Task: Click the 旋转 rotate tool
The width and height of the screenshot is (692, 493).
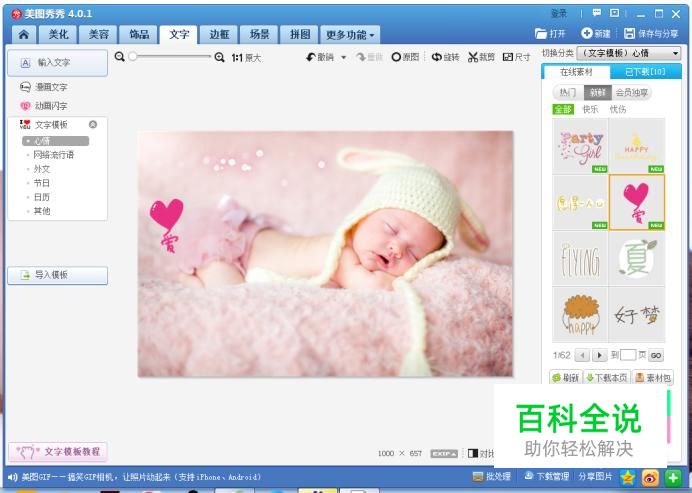Action: click(445, 57)
